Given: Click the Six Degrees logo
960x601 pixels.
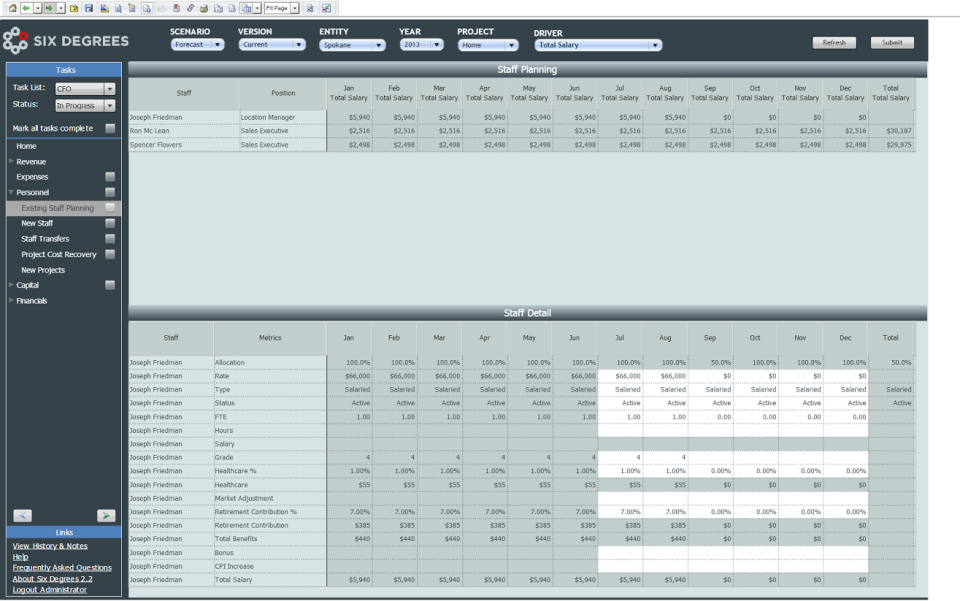Looking at the screenshot, I should (66, 41).
